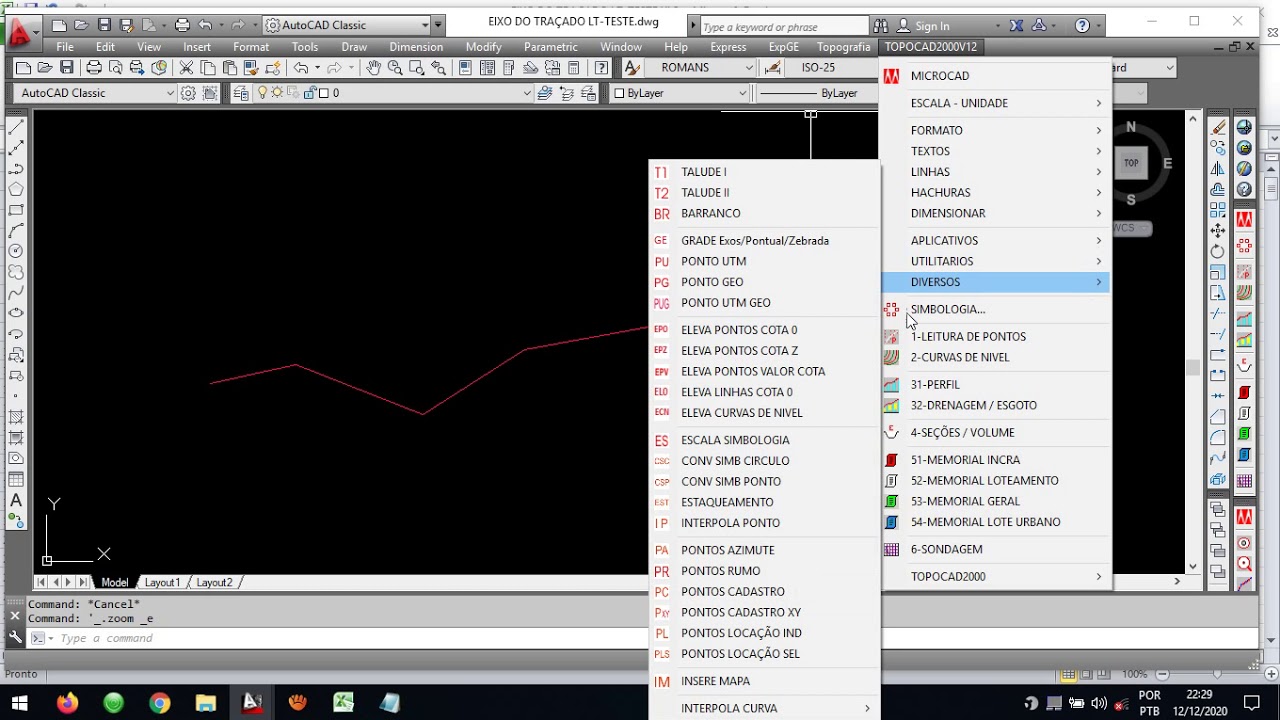Click the Windows Start button
Screen dimensions: 1280x720
(20, 703)
